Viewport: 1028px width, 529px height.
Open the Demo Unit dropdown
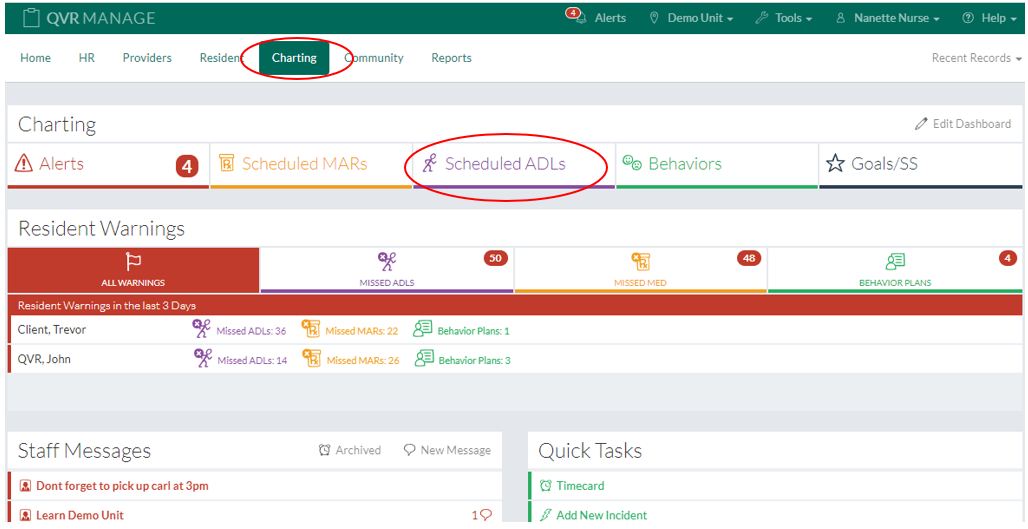tap(691, 18)
